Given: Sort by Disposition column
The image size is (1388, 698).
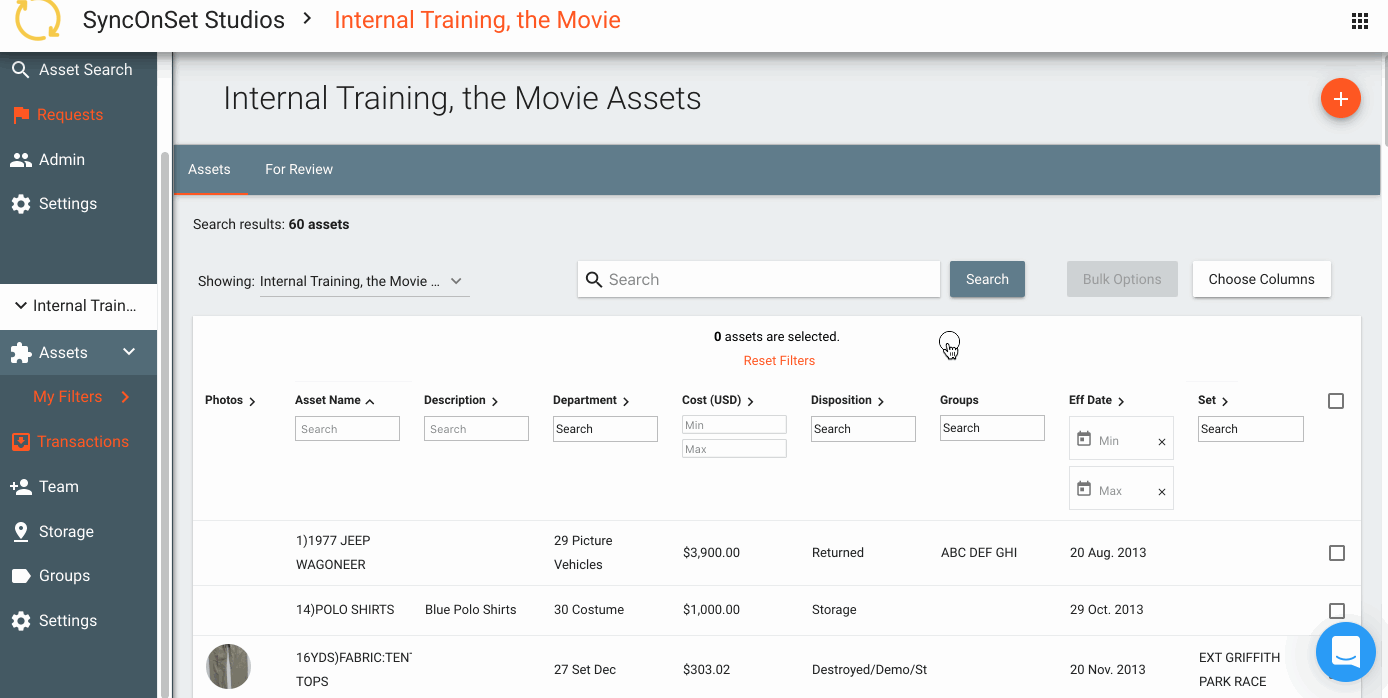Looking at the screenshot, I should (x=848, y=400).
